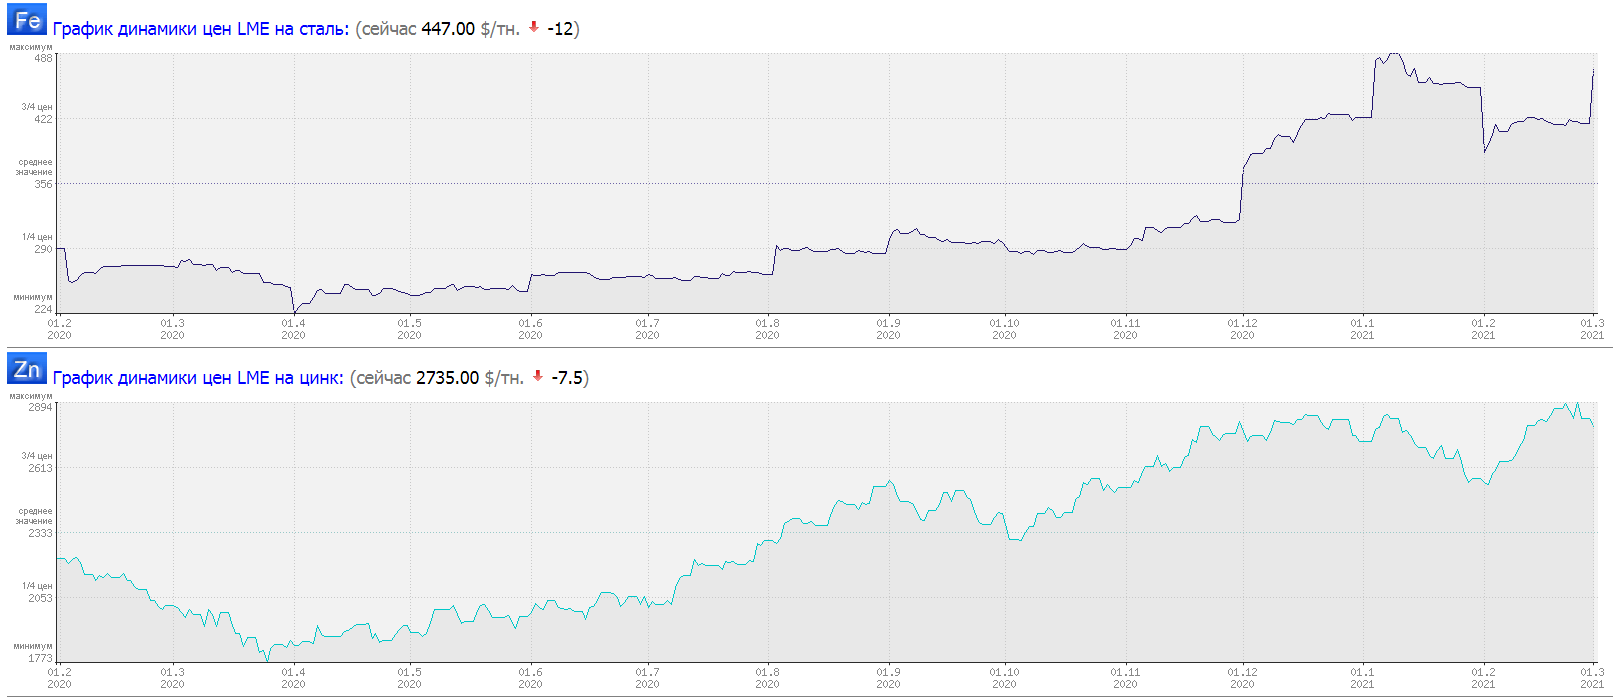
Task: Click 01.8 2020 date on zinc chart axis
Action: click(767, 678)
